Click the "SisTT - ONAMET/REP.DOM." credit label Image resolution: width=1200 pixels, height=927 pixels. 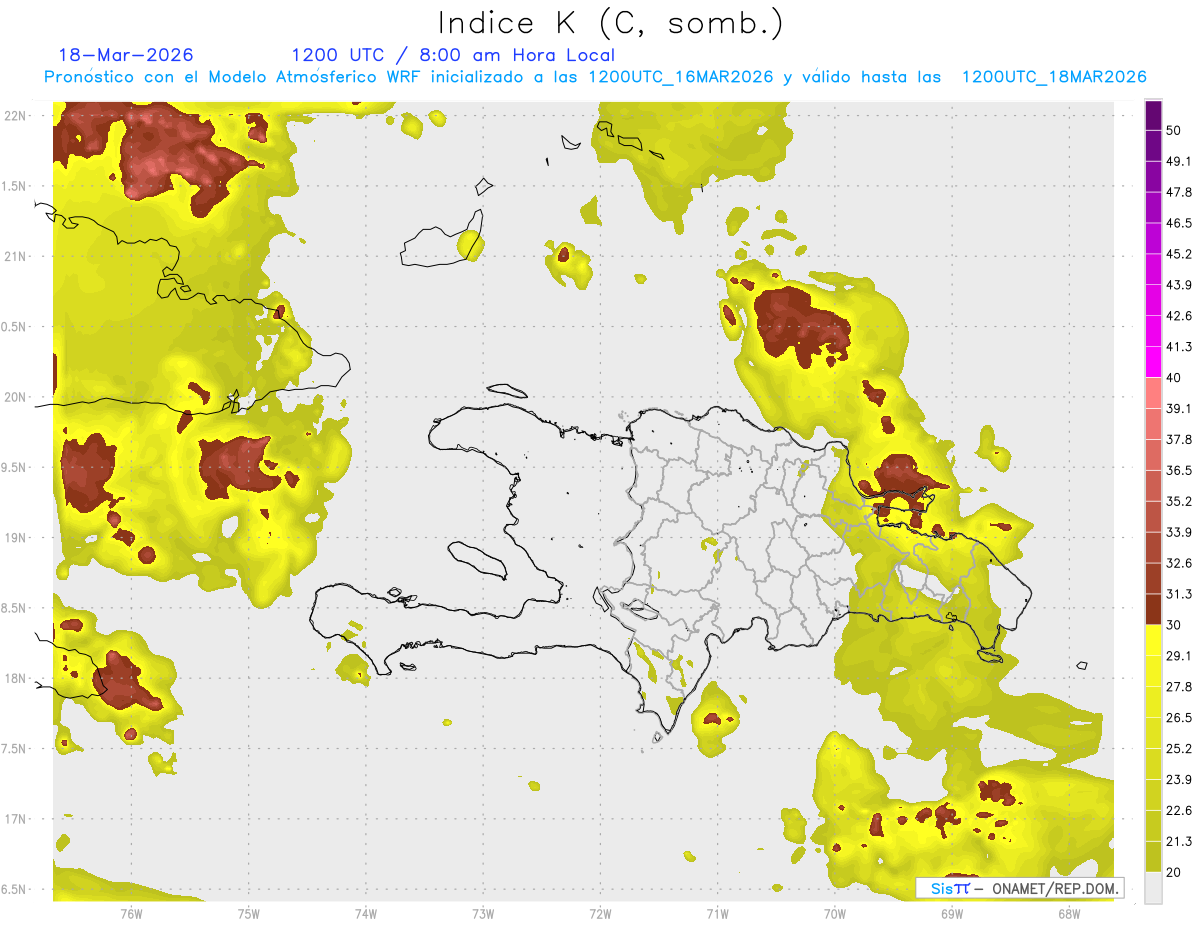coord(1020,888)
